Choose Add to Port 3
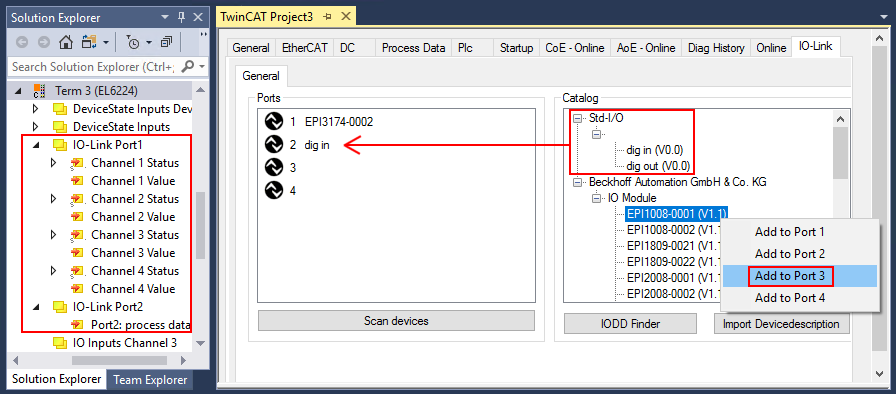This screenshot has height=394, width=896. (x=790, y=276)
